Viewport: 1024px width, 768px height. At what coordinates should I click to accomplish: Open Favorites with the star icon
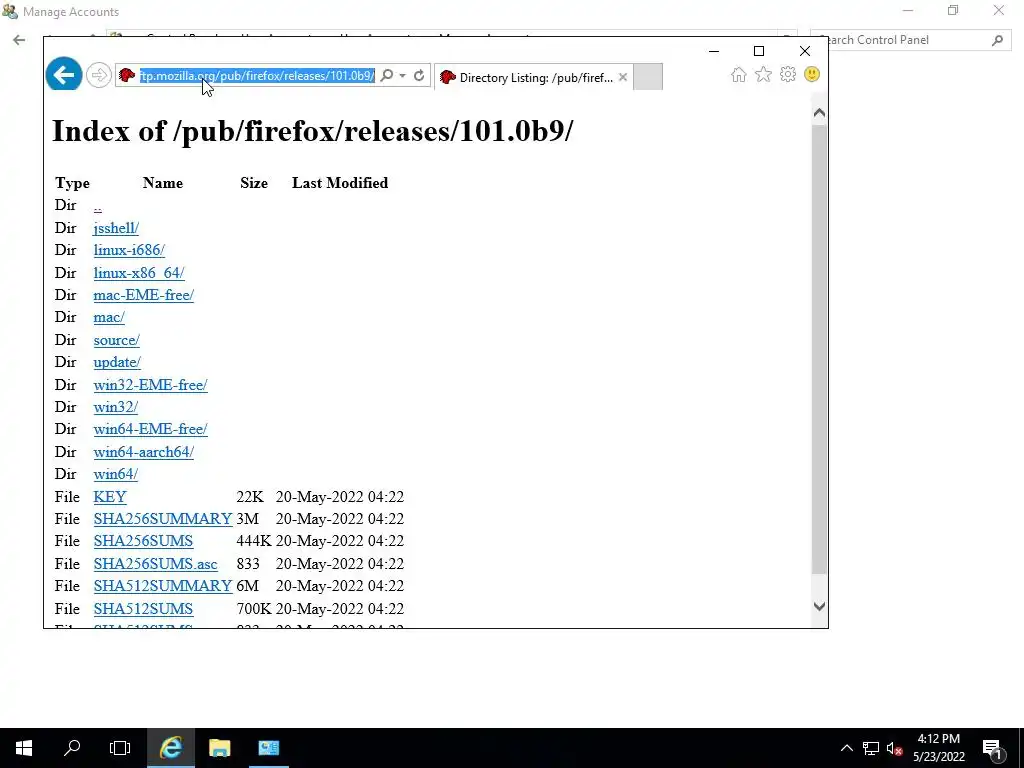pyautogui.click(x=763, y=75)
